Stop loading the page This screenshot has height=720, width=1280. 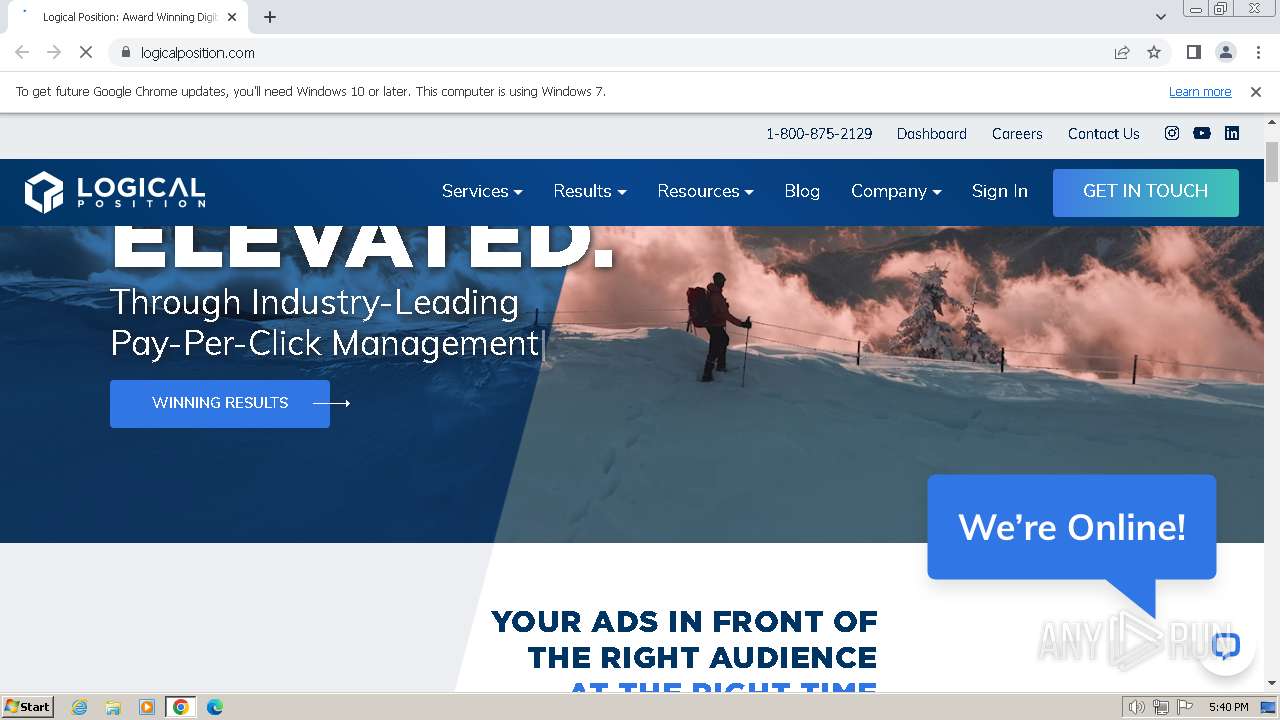(86, 52)
